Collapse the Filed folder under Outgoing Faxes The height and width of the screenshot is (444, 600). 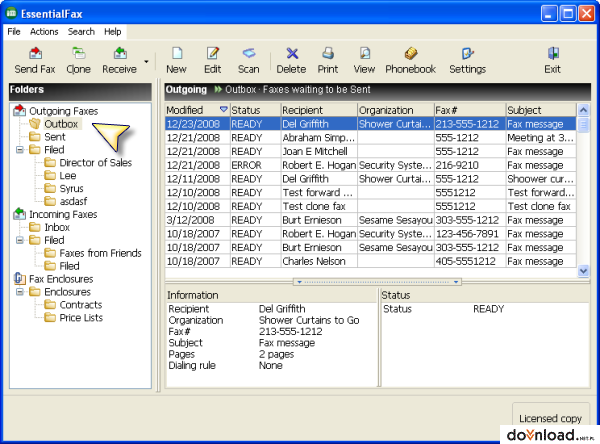[20, 150]
